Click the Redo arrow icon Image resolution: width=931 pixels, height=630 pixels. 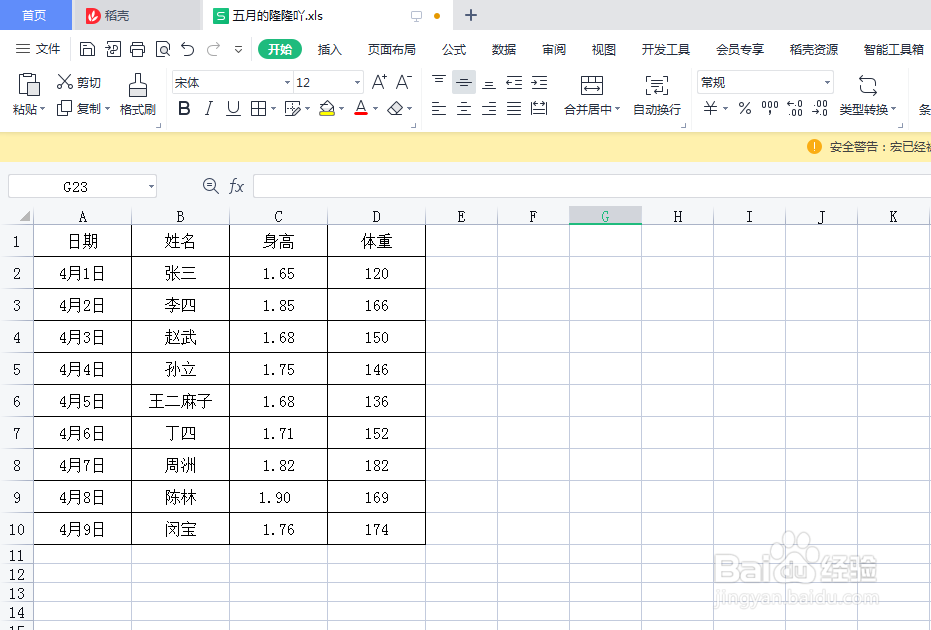213,49
